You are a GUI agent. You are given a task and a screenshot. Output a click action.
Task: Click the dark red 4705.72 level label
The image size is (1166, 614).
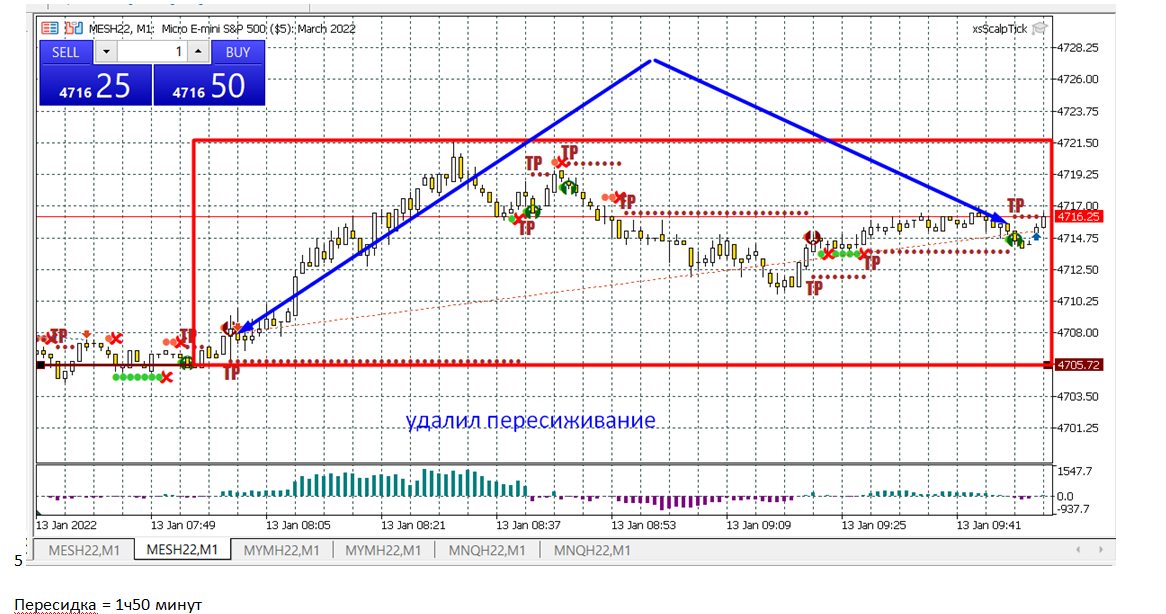[1078, 365]
